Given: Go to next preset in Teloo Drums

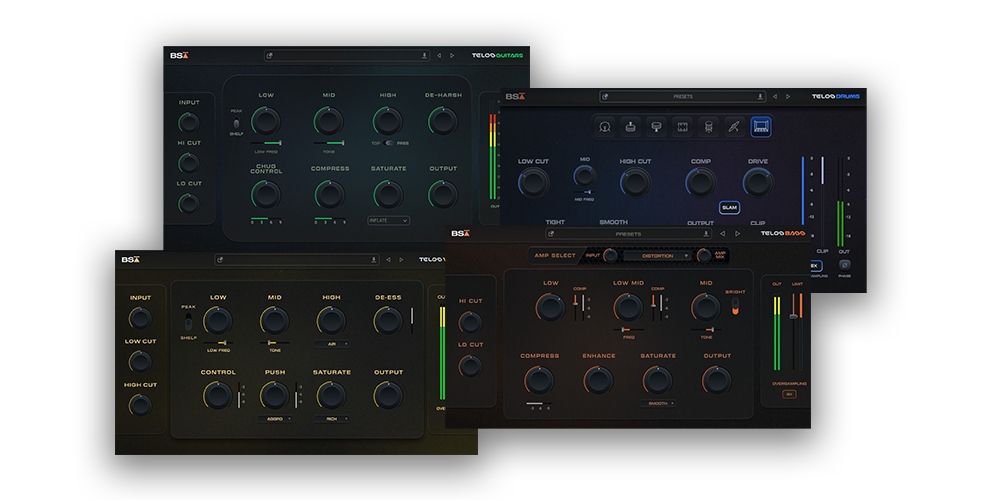Looking at the screenshot, I should pyautogui.click(x=788, y=97).
